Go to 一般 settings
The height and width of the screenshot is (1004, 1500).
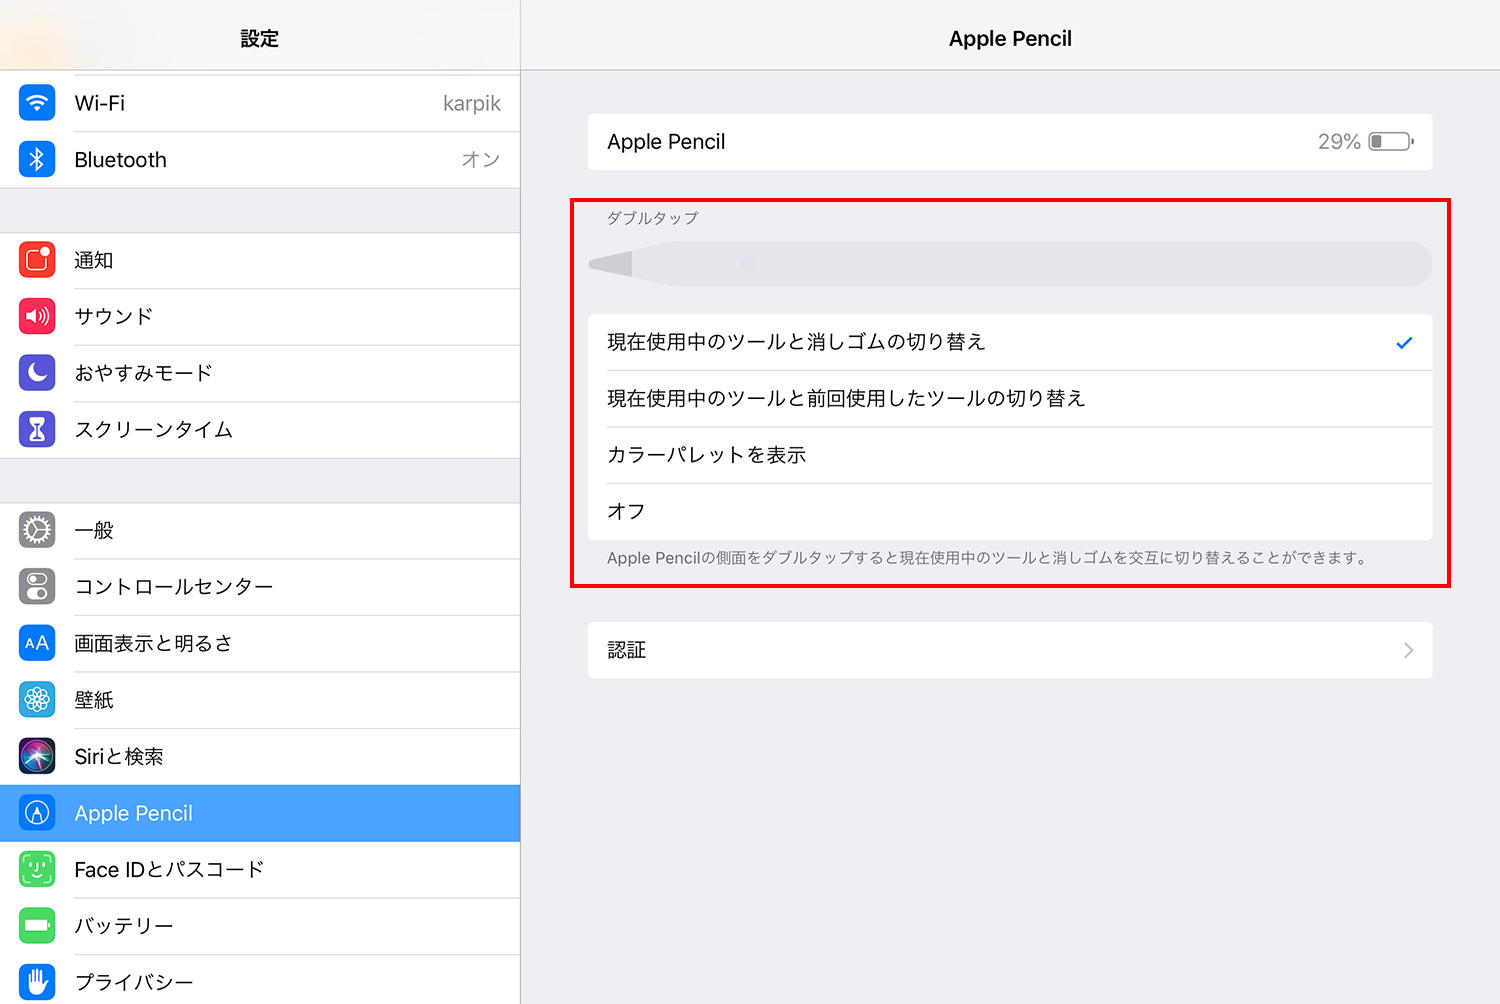[260, 530]
